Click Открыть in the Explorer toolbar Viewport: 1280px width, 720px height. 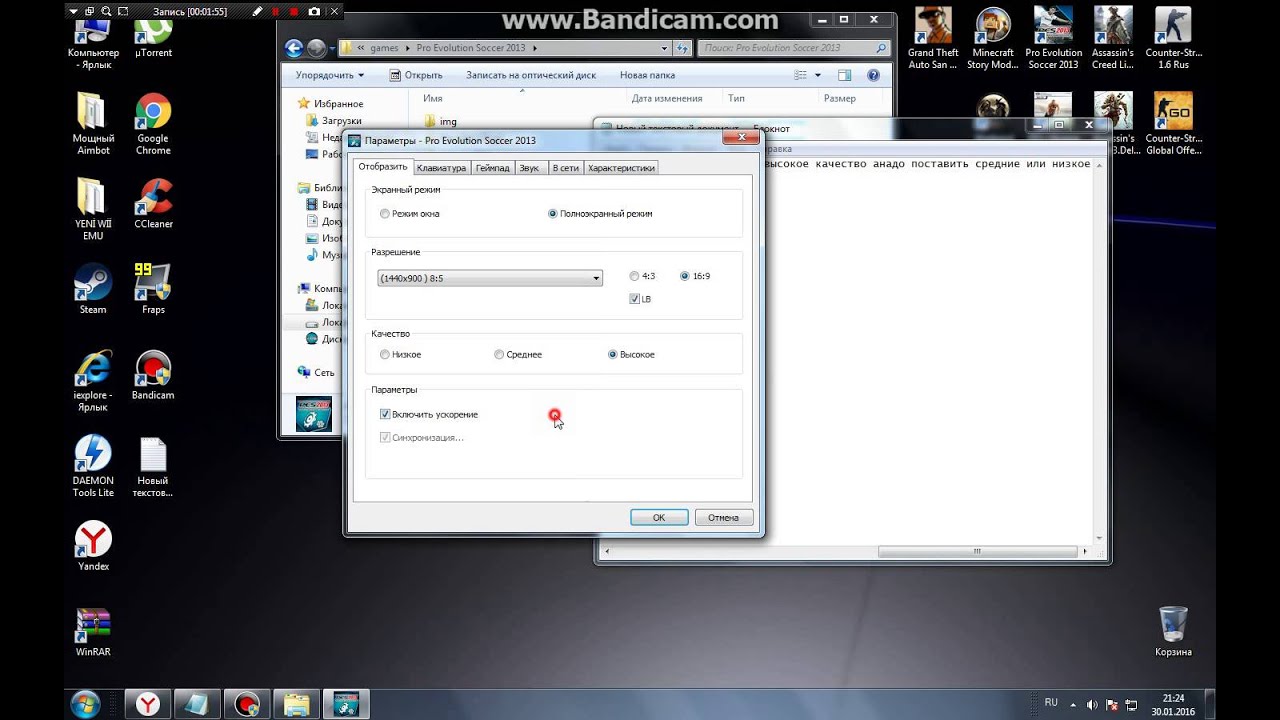pos(416,75)
